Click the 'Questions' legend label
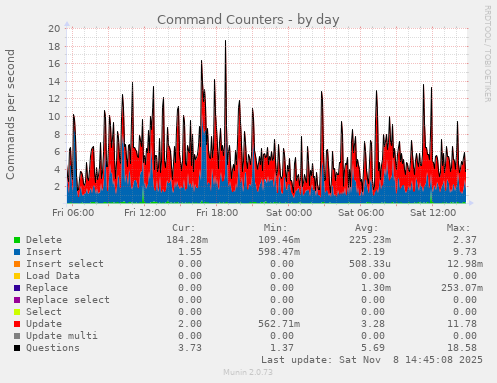Viewport: 497px width, 383px height. [53, 348]
